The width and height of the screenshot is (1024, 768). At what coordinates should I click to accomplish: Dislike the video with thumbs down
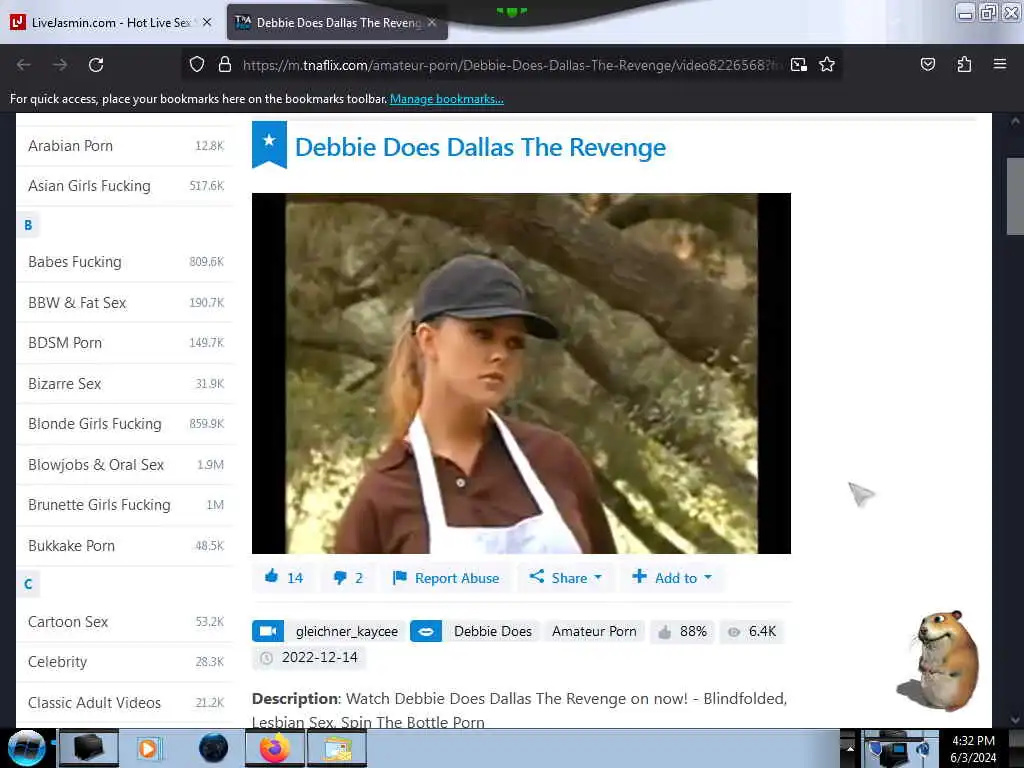click(x=340, y=578)
